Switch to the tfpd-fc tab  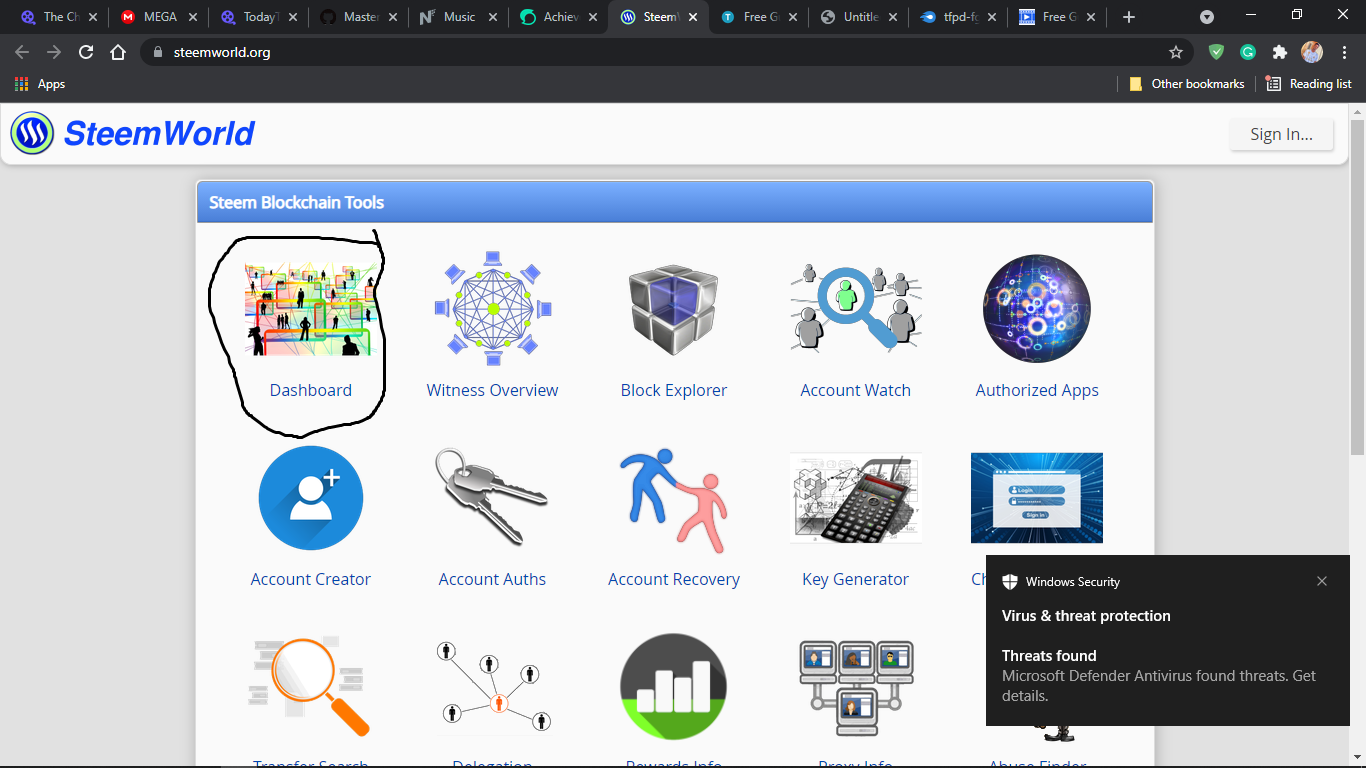pos(958,17)
